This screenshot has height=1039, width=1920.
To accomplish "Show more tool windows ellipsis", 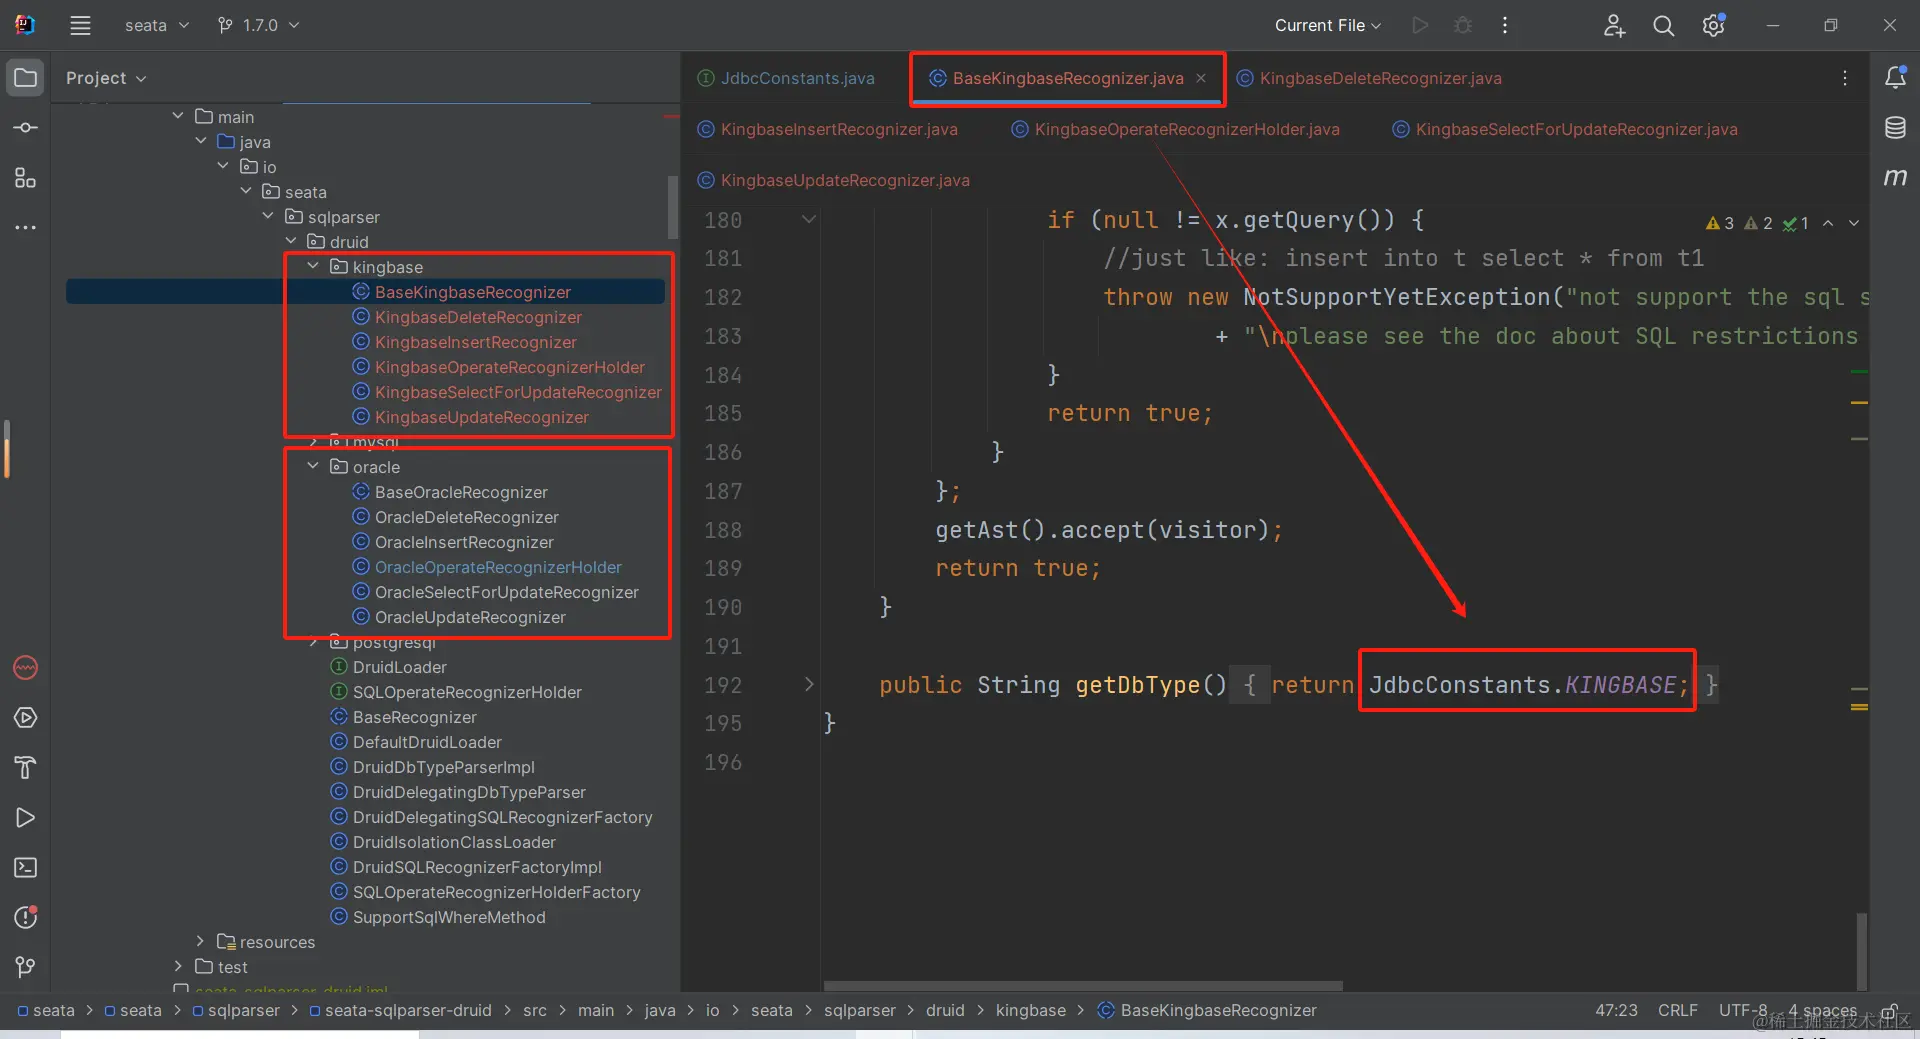I will tap(25, 228).
